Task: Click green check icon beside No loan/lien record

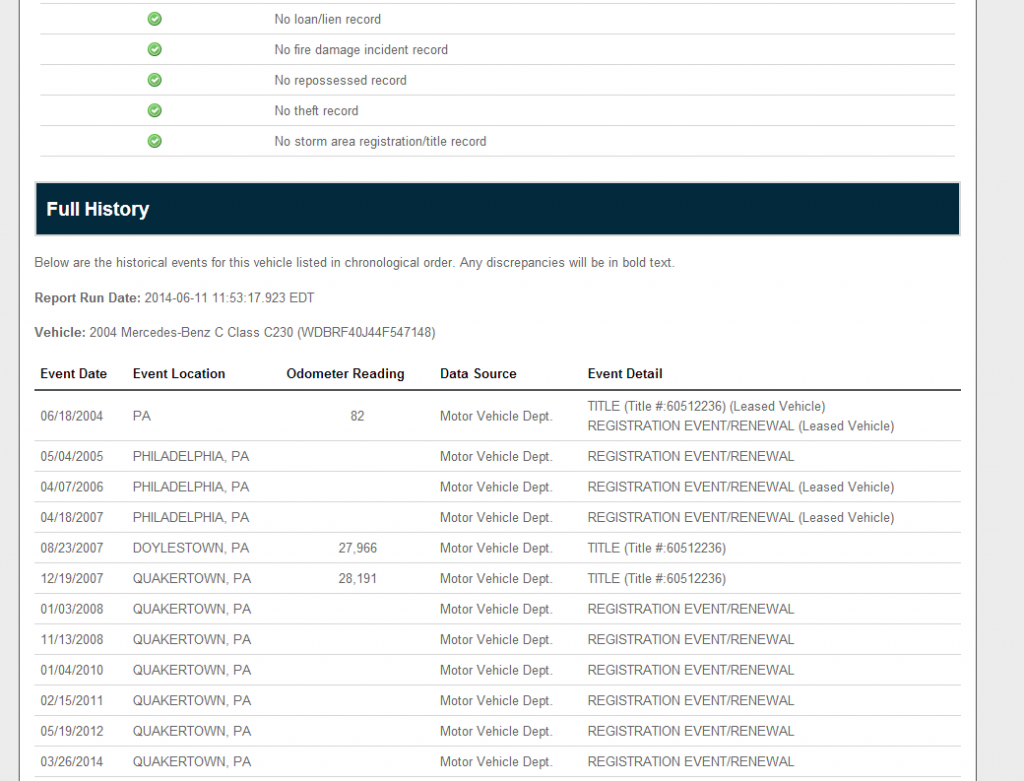Action: tap(155, 19)
